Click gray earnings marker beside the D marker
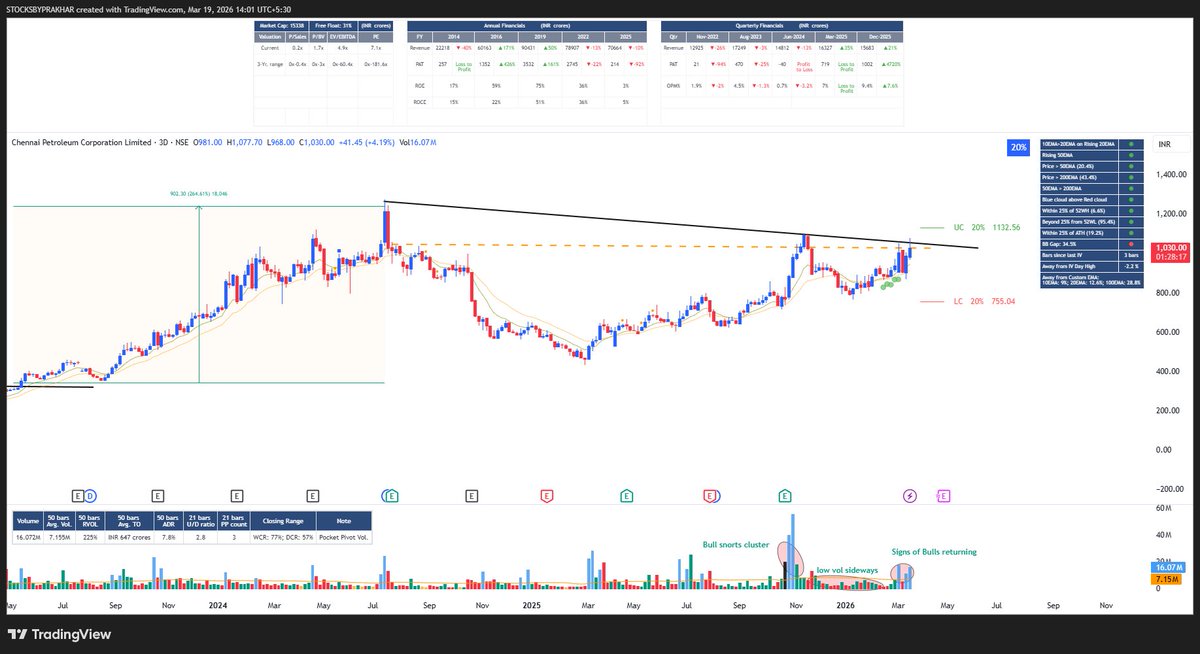 point(79,495)
